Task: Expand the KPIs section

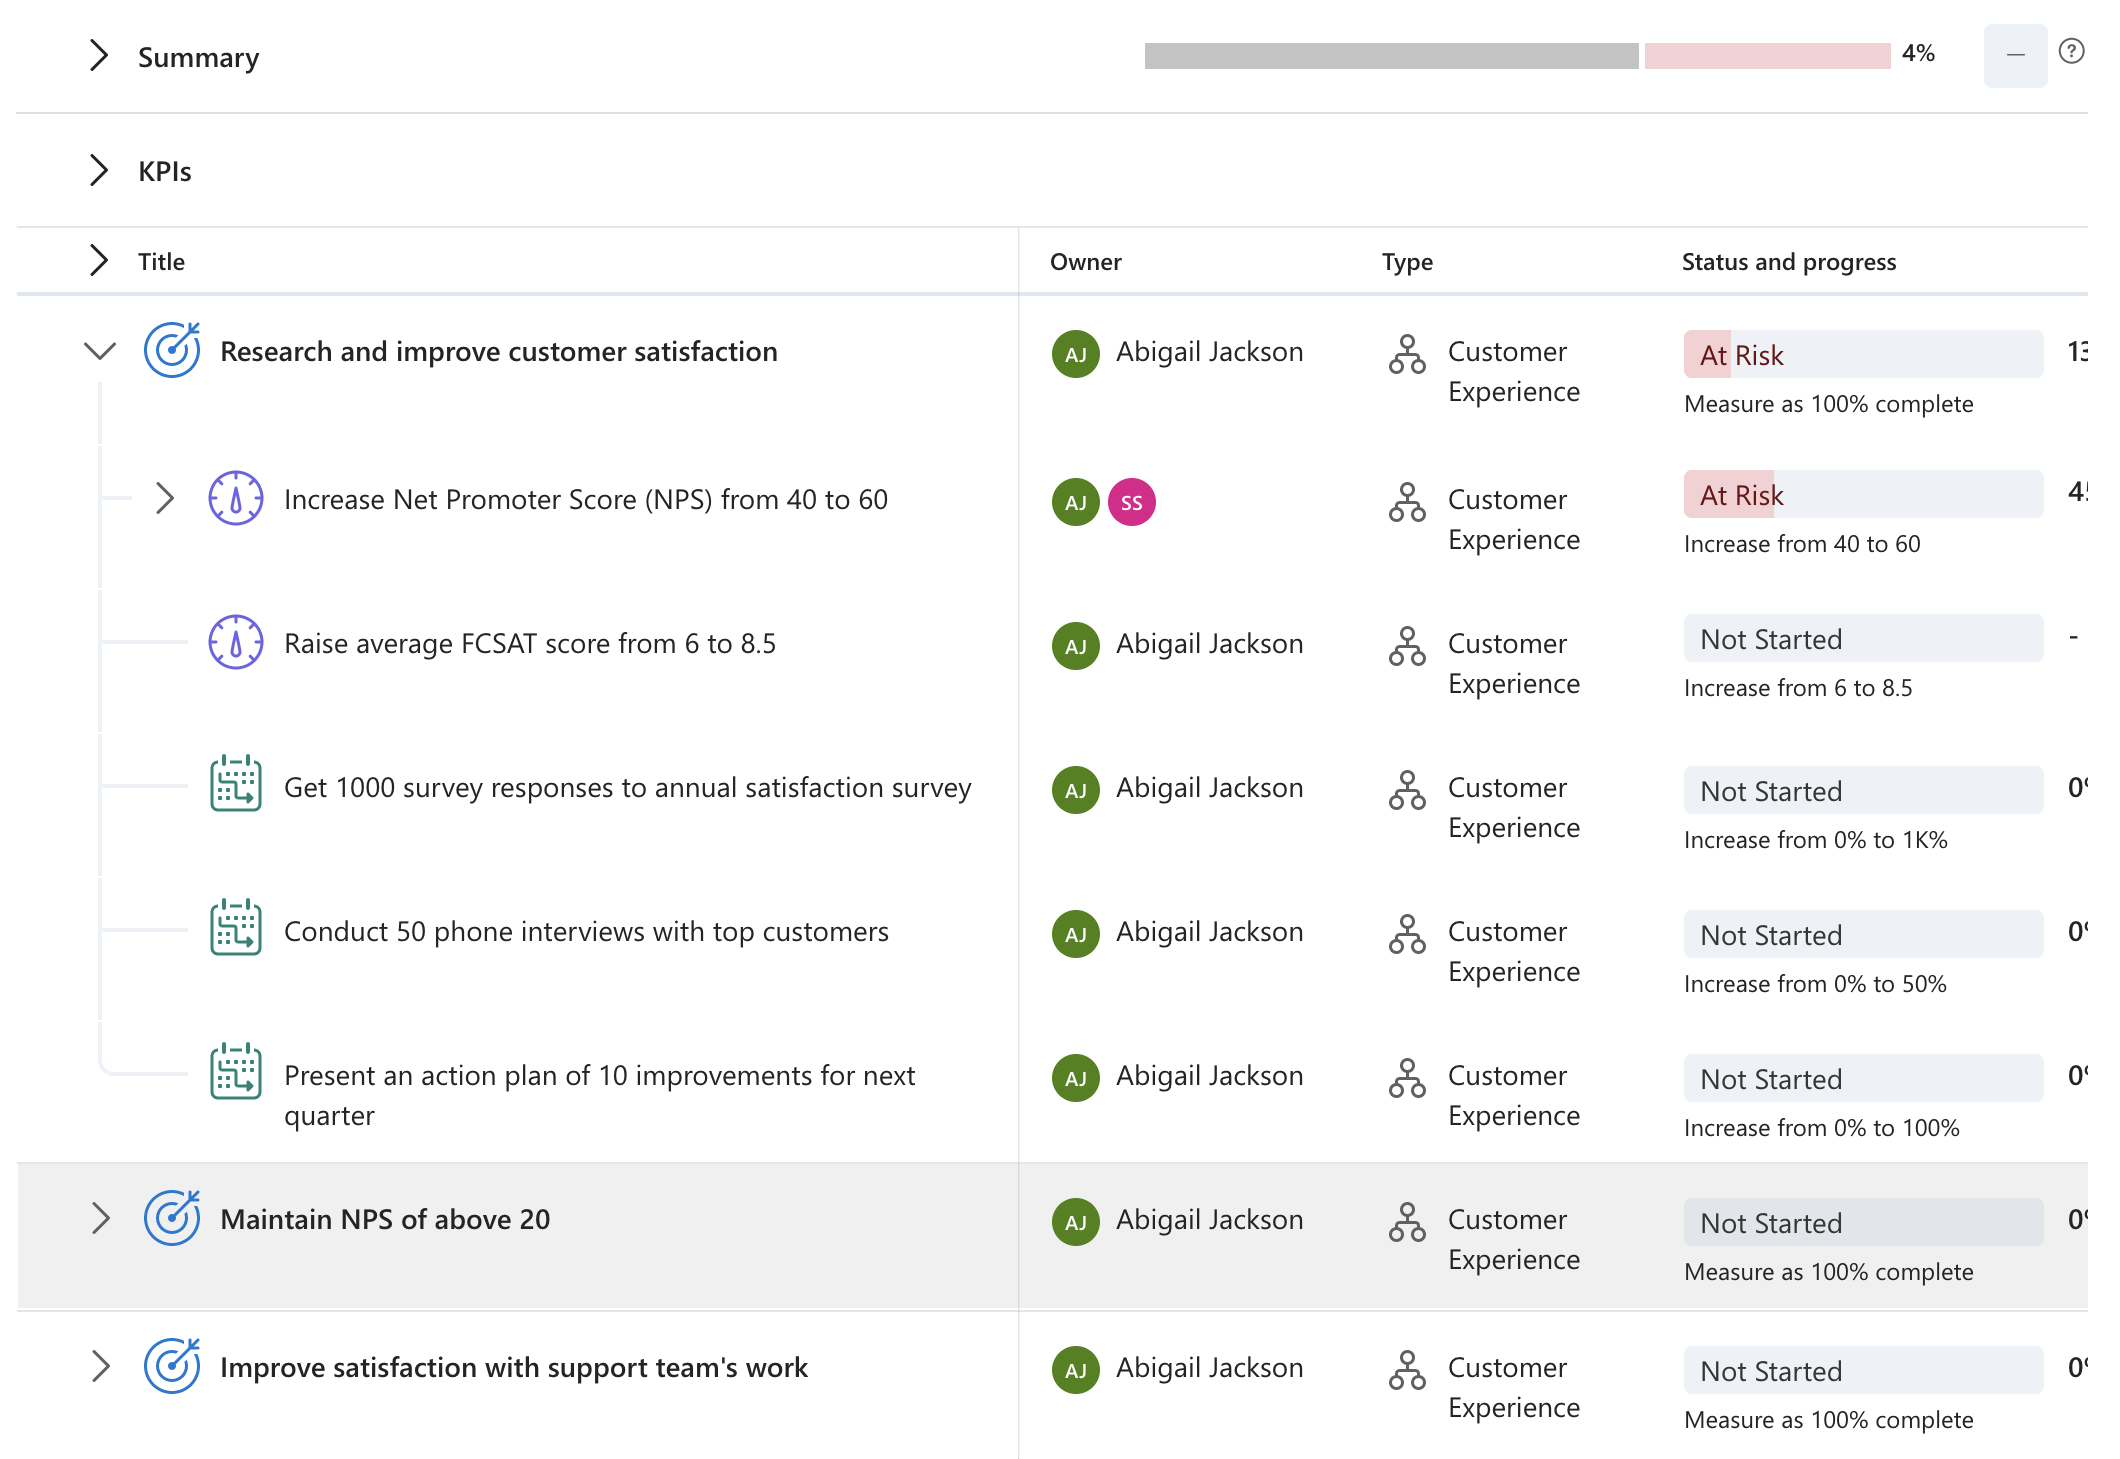Action: pyautogui.click(x=98, y=170)
